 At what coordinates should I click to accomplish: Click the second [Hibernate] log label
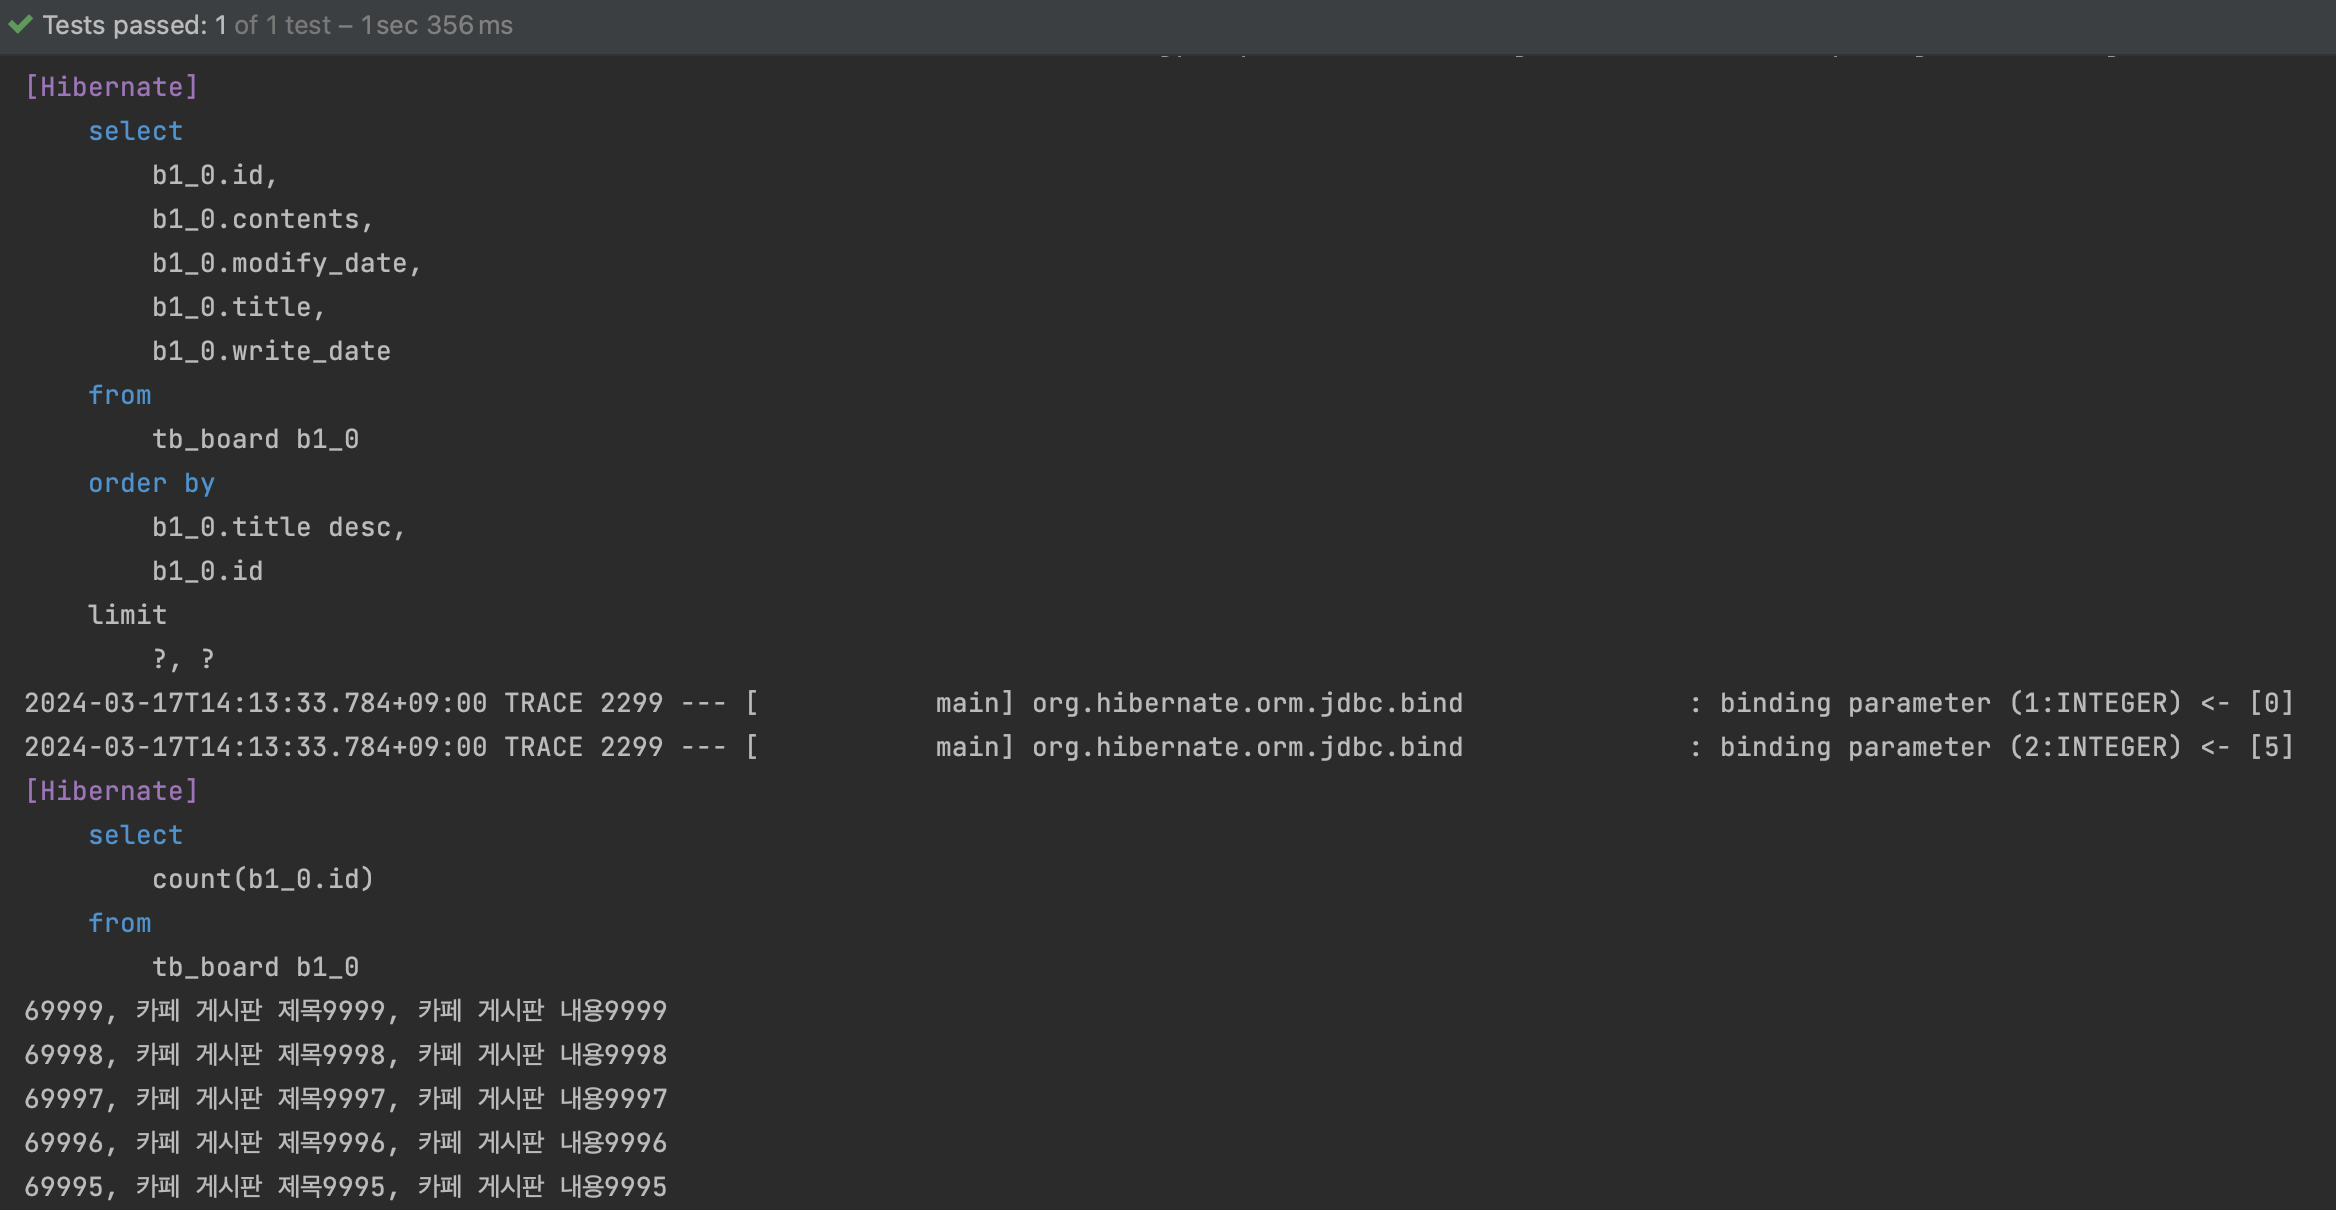tap(112, 791)
